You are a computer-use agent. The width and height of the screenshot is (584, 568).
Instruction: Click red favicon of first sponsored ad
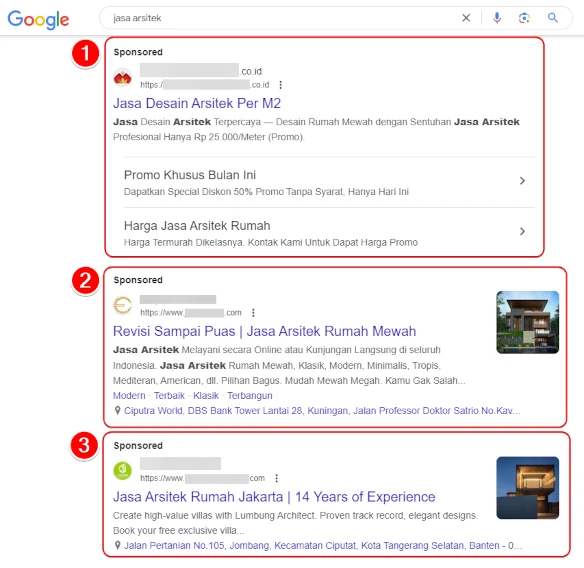click(123, 78)
